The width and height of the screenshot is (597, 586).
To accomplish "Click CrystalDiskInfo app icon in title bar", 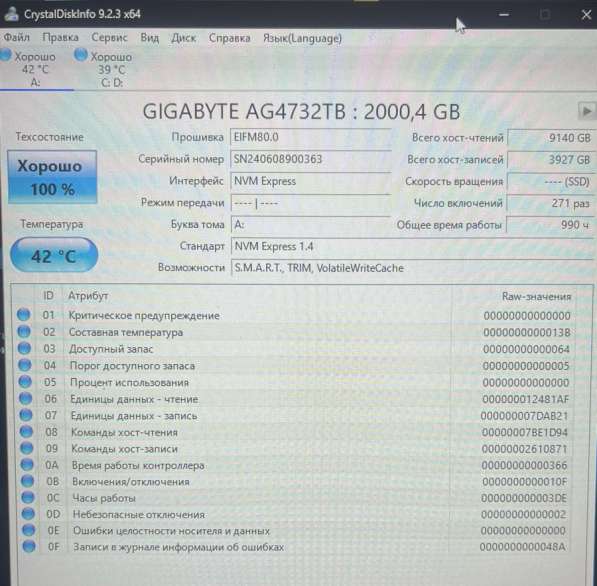I will point(11,14).
